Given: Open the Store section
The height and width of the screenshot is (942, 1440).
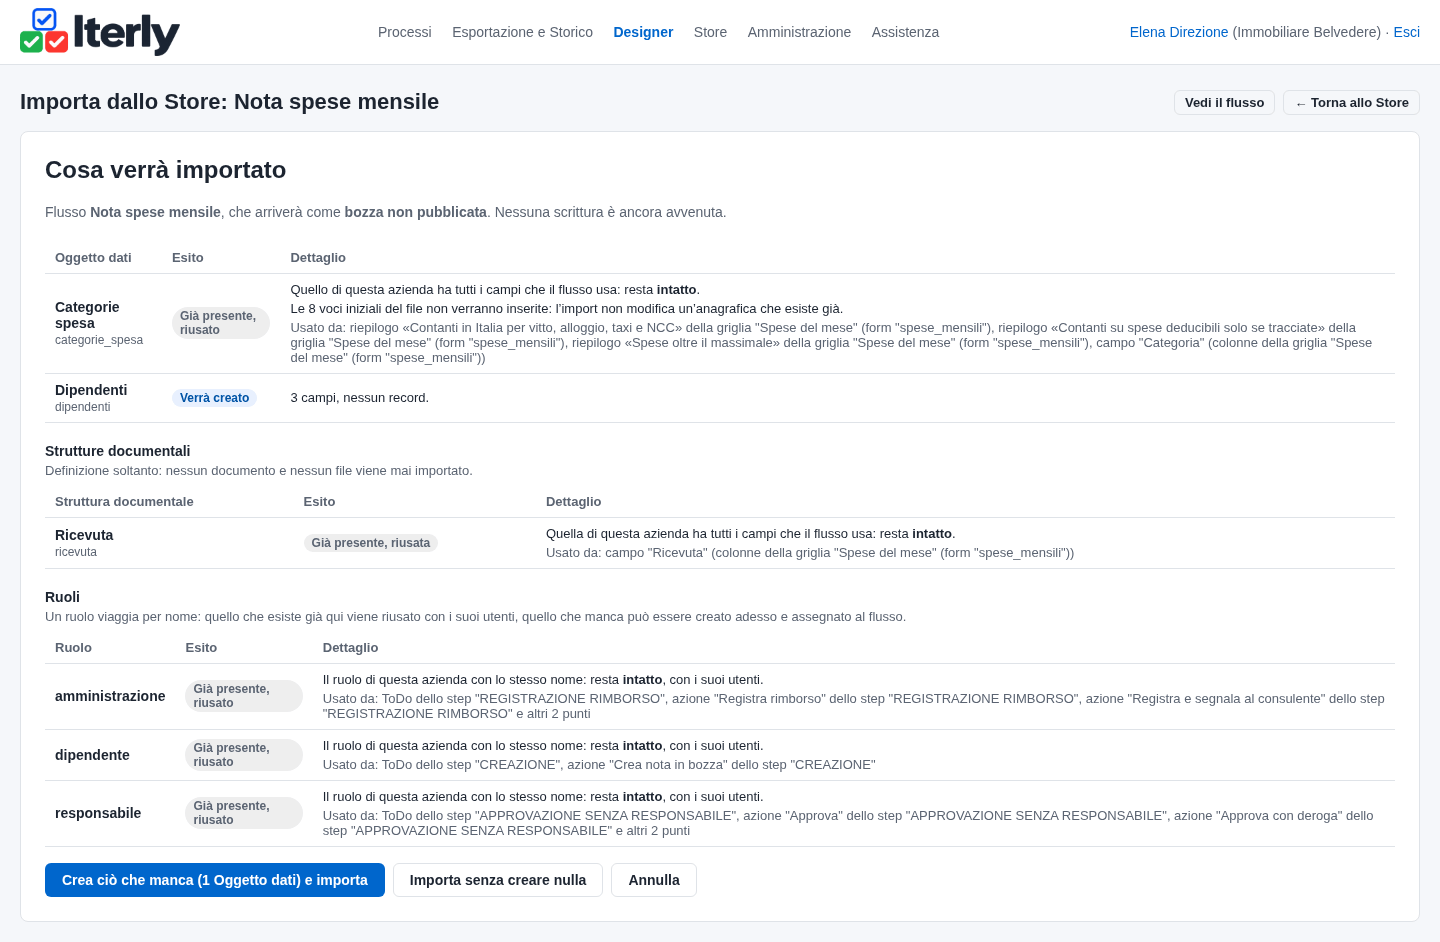Looking at the screenshot, I should (x=710, y=32).
